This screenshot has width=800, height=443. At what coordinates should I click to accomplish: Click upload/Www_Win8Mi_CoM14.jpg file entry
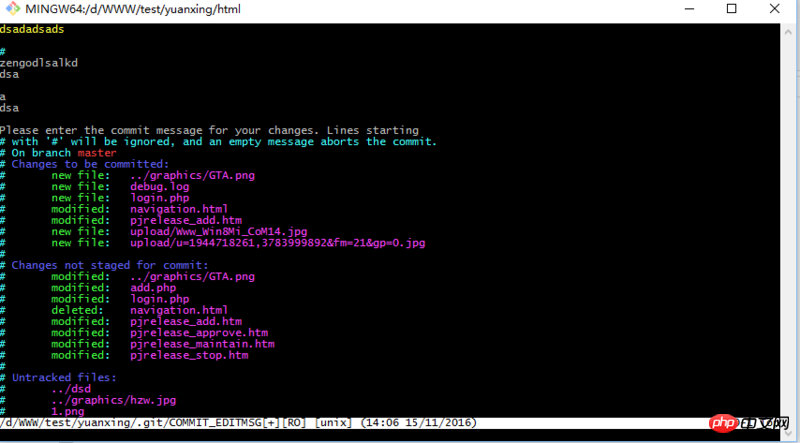click(218, 232)
